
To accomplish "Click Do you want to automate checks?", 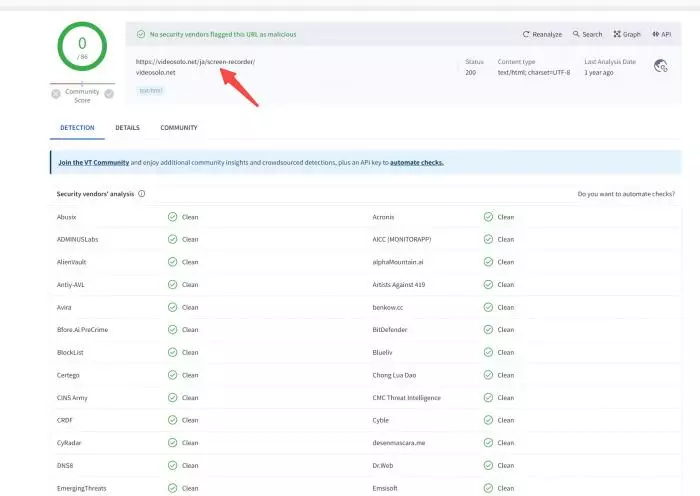I will coord(626,194).
